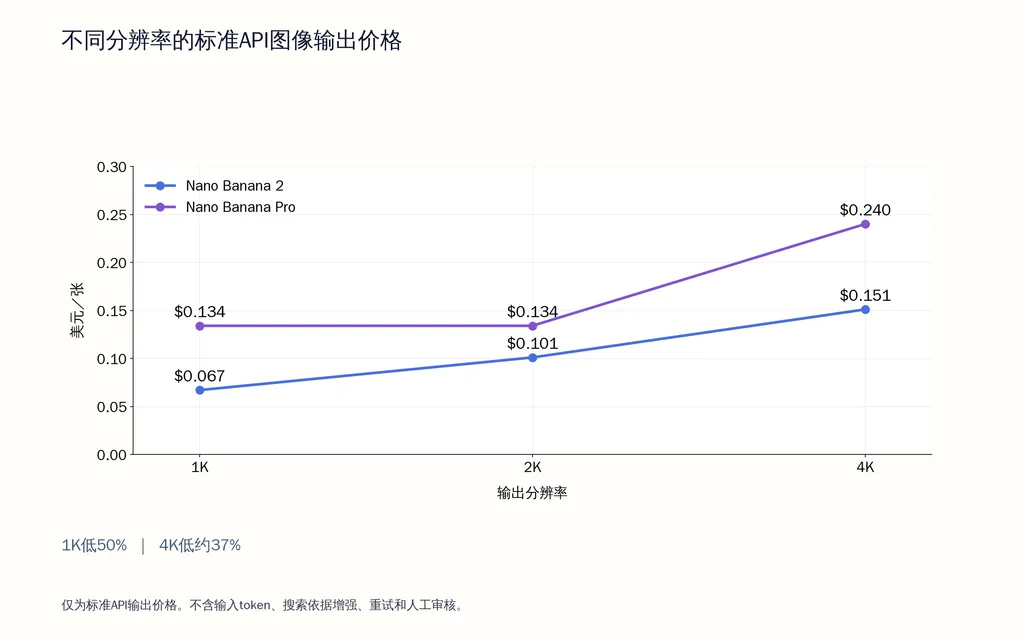The image size is (1024, 640).
Task: Click the 2K x-axis tick label
Action: (x=532, y=468)
